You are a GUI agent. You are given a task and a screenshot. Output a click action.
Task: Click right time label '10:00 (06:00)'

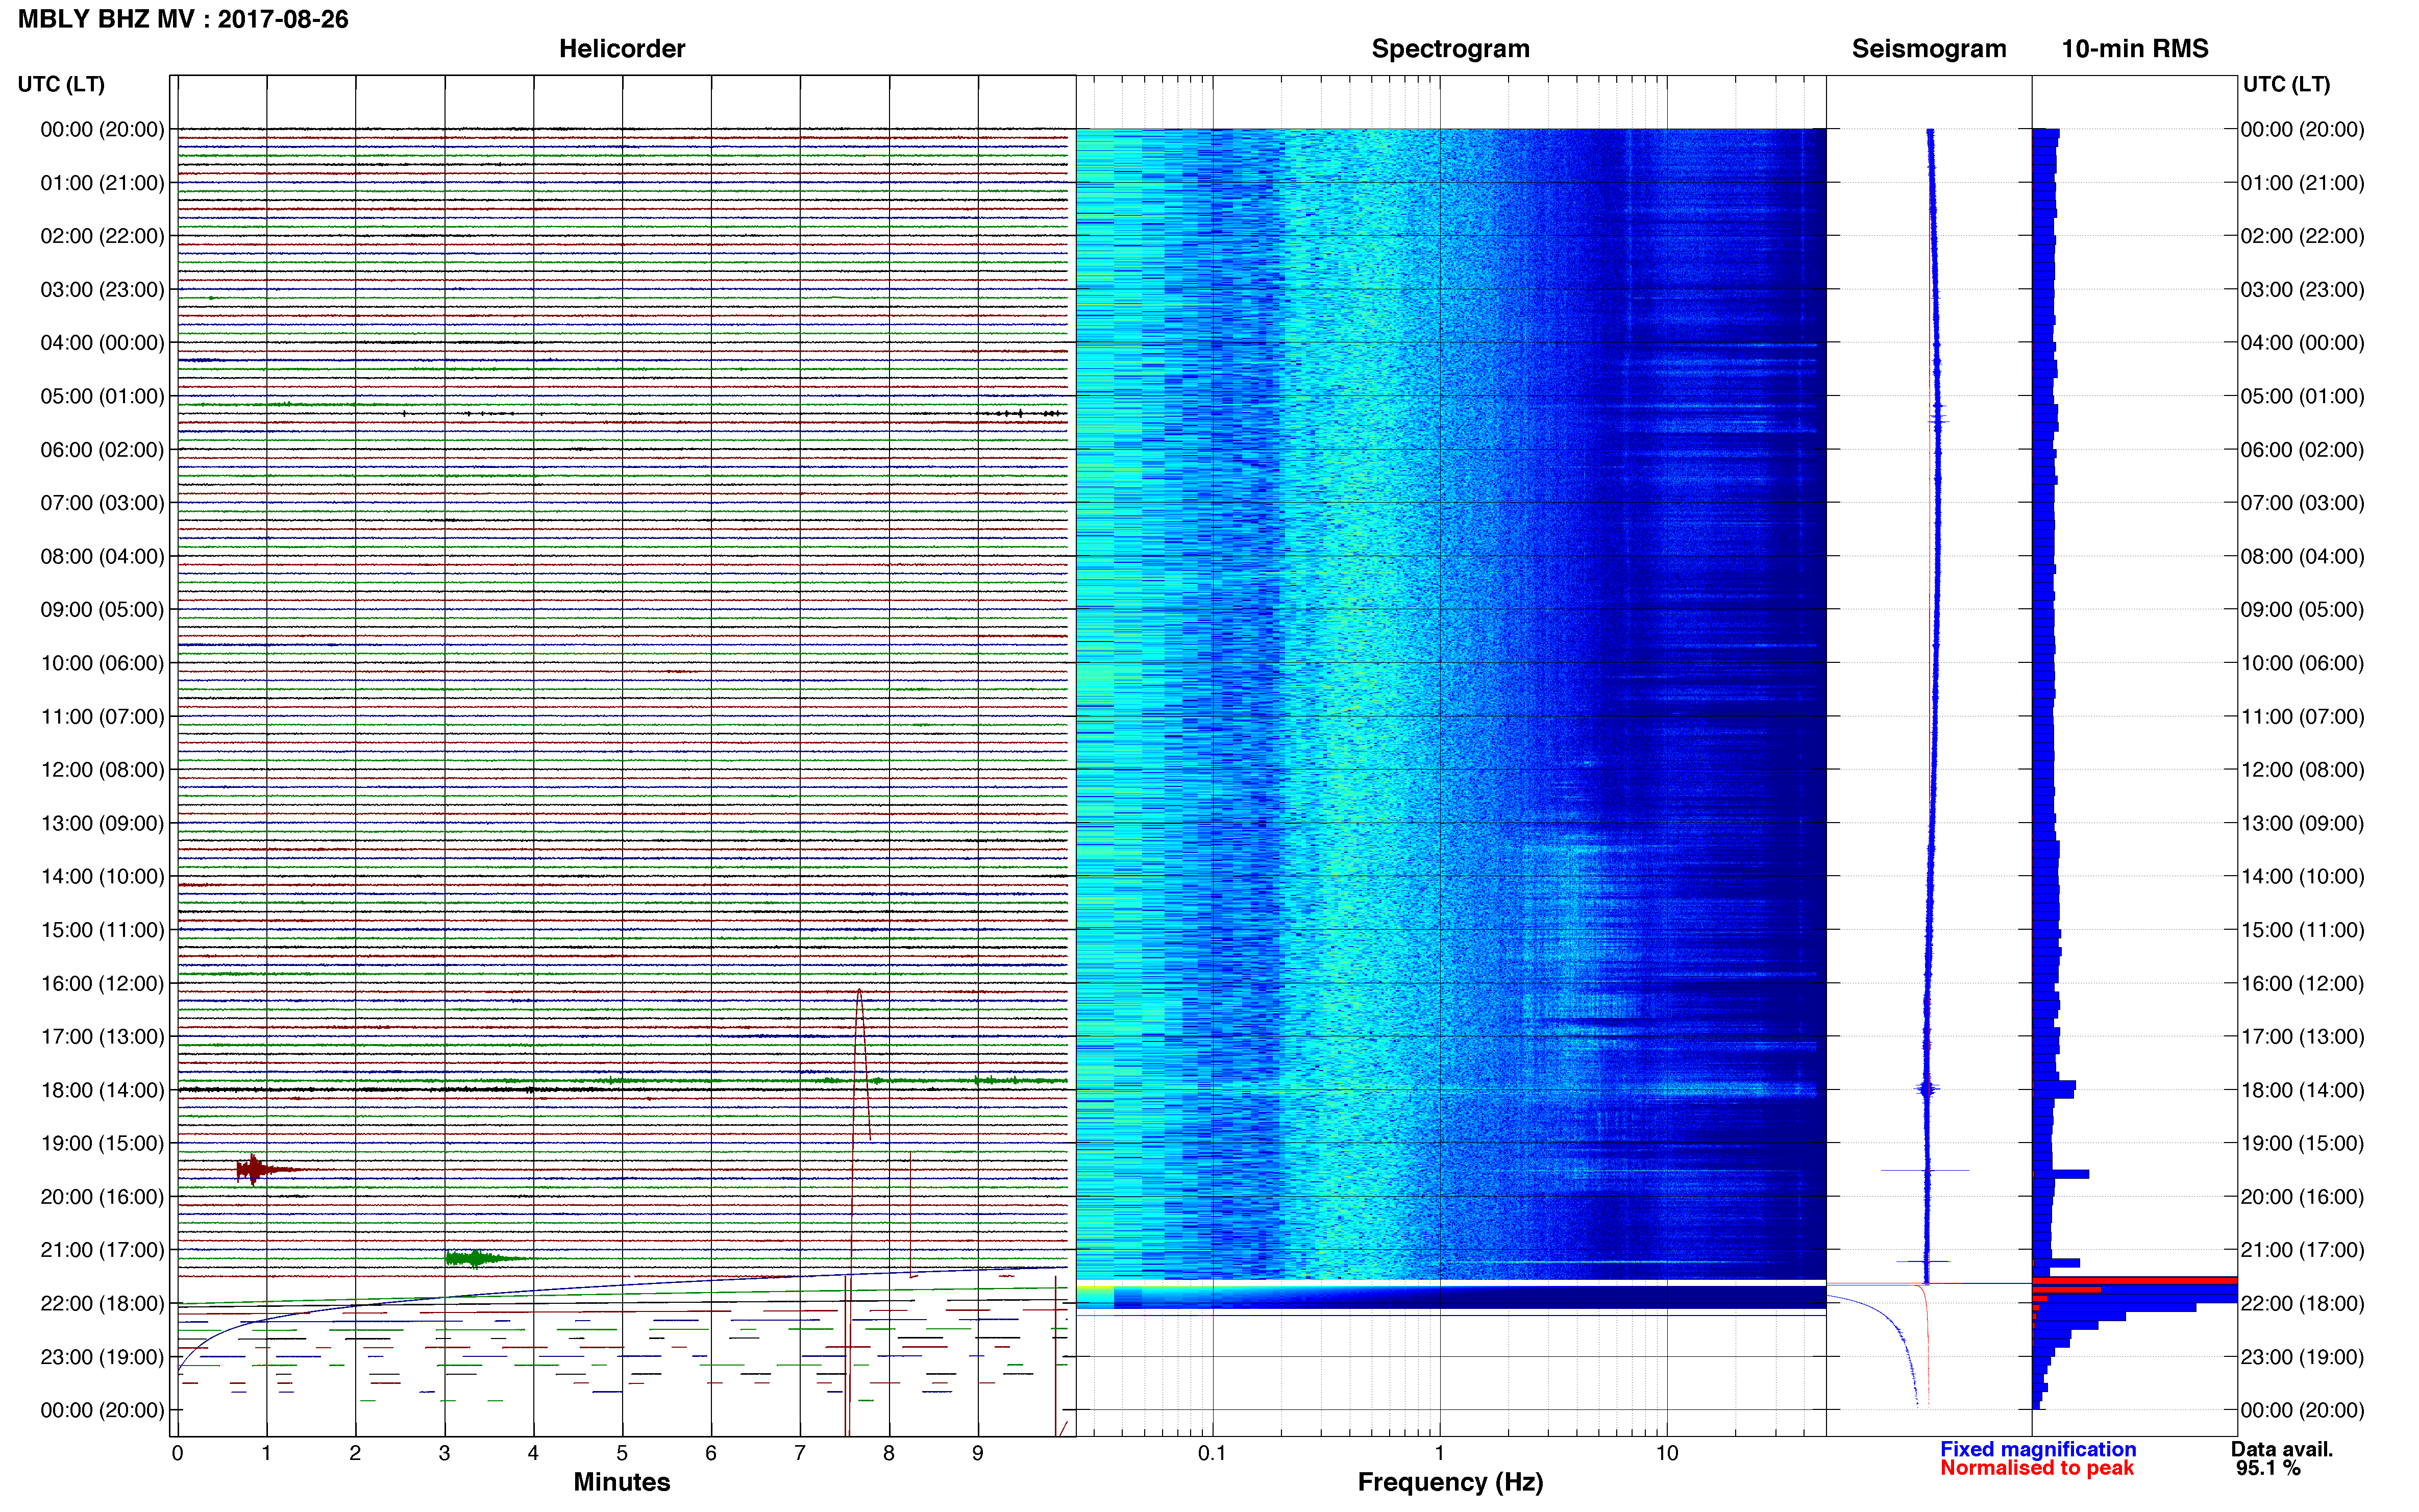click(2302, 663)
